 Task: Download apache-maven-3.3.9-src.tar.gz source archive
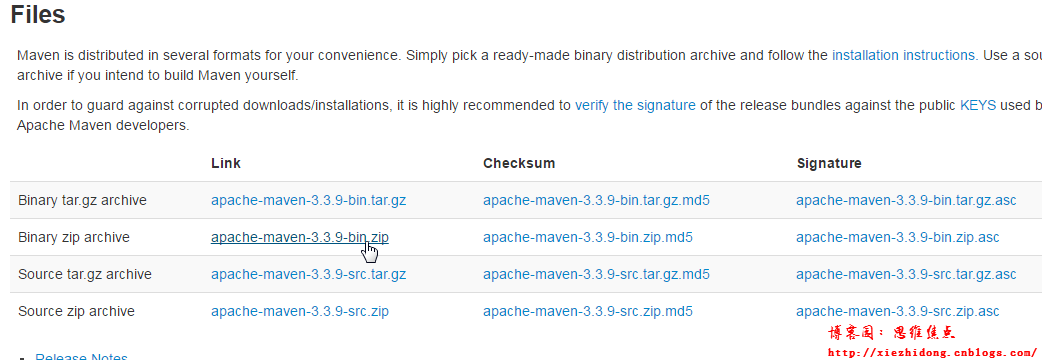(308, 274)
